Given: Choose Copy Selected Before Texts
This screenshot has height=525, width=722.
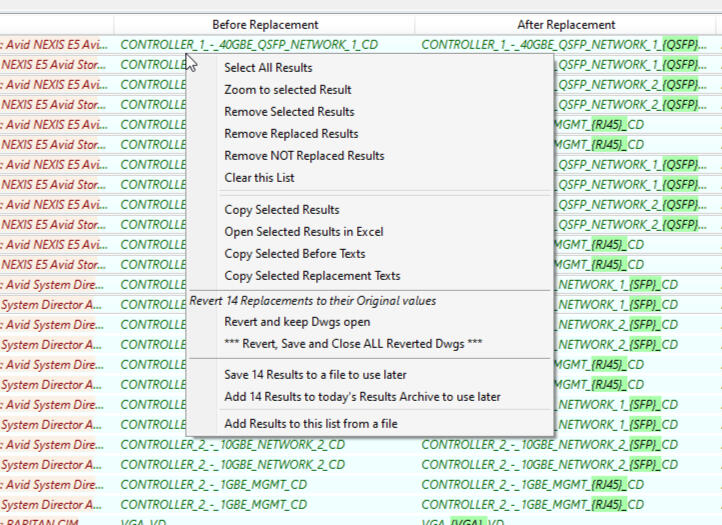Looking at the screenshot, I should pyautogui.click(x=295, y=254).
